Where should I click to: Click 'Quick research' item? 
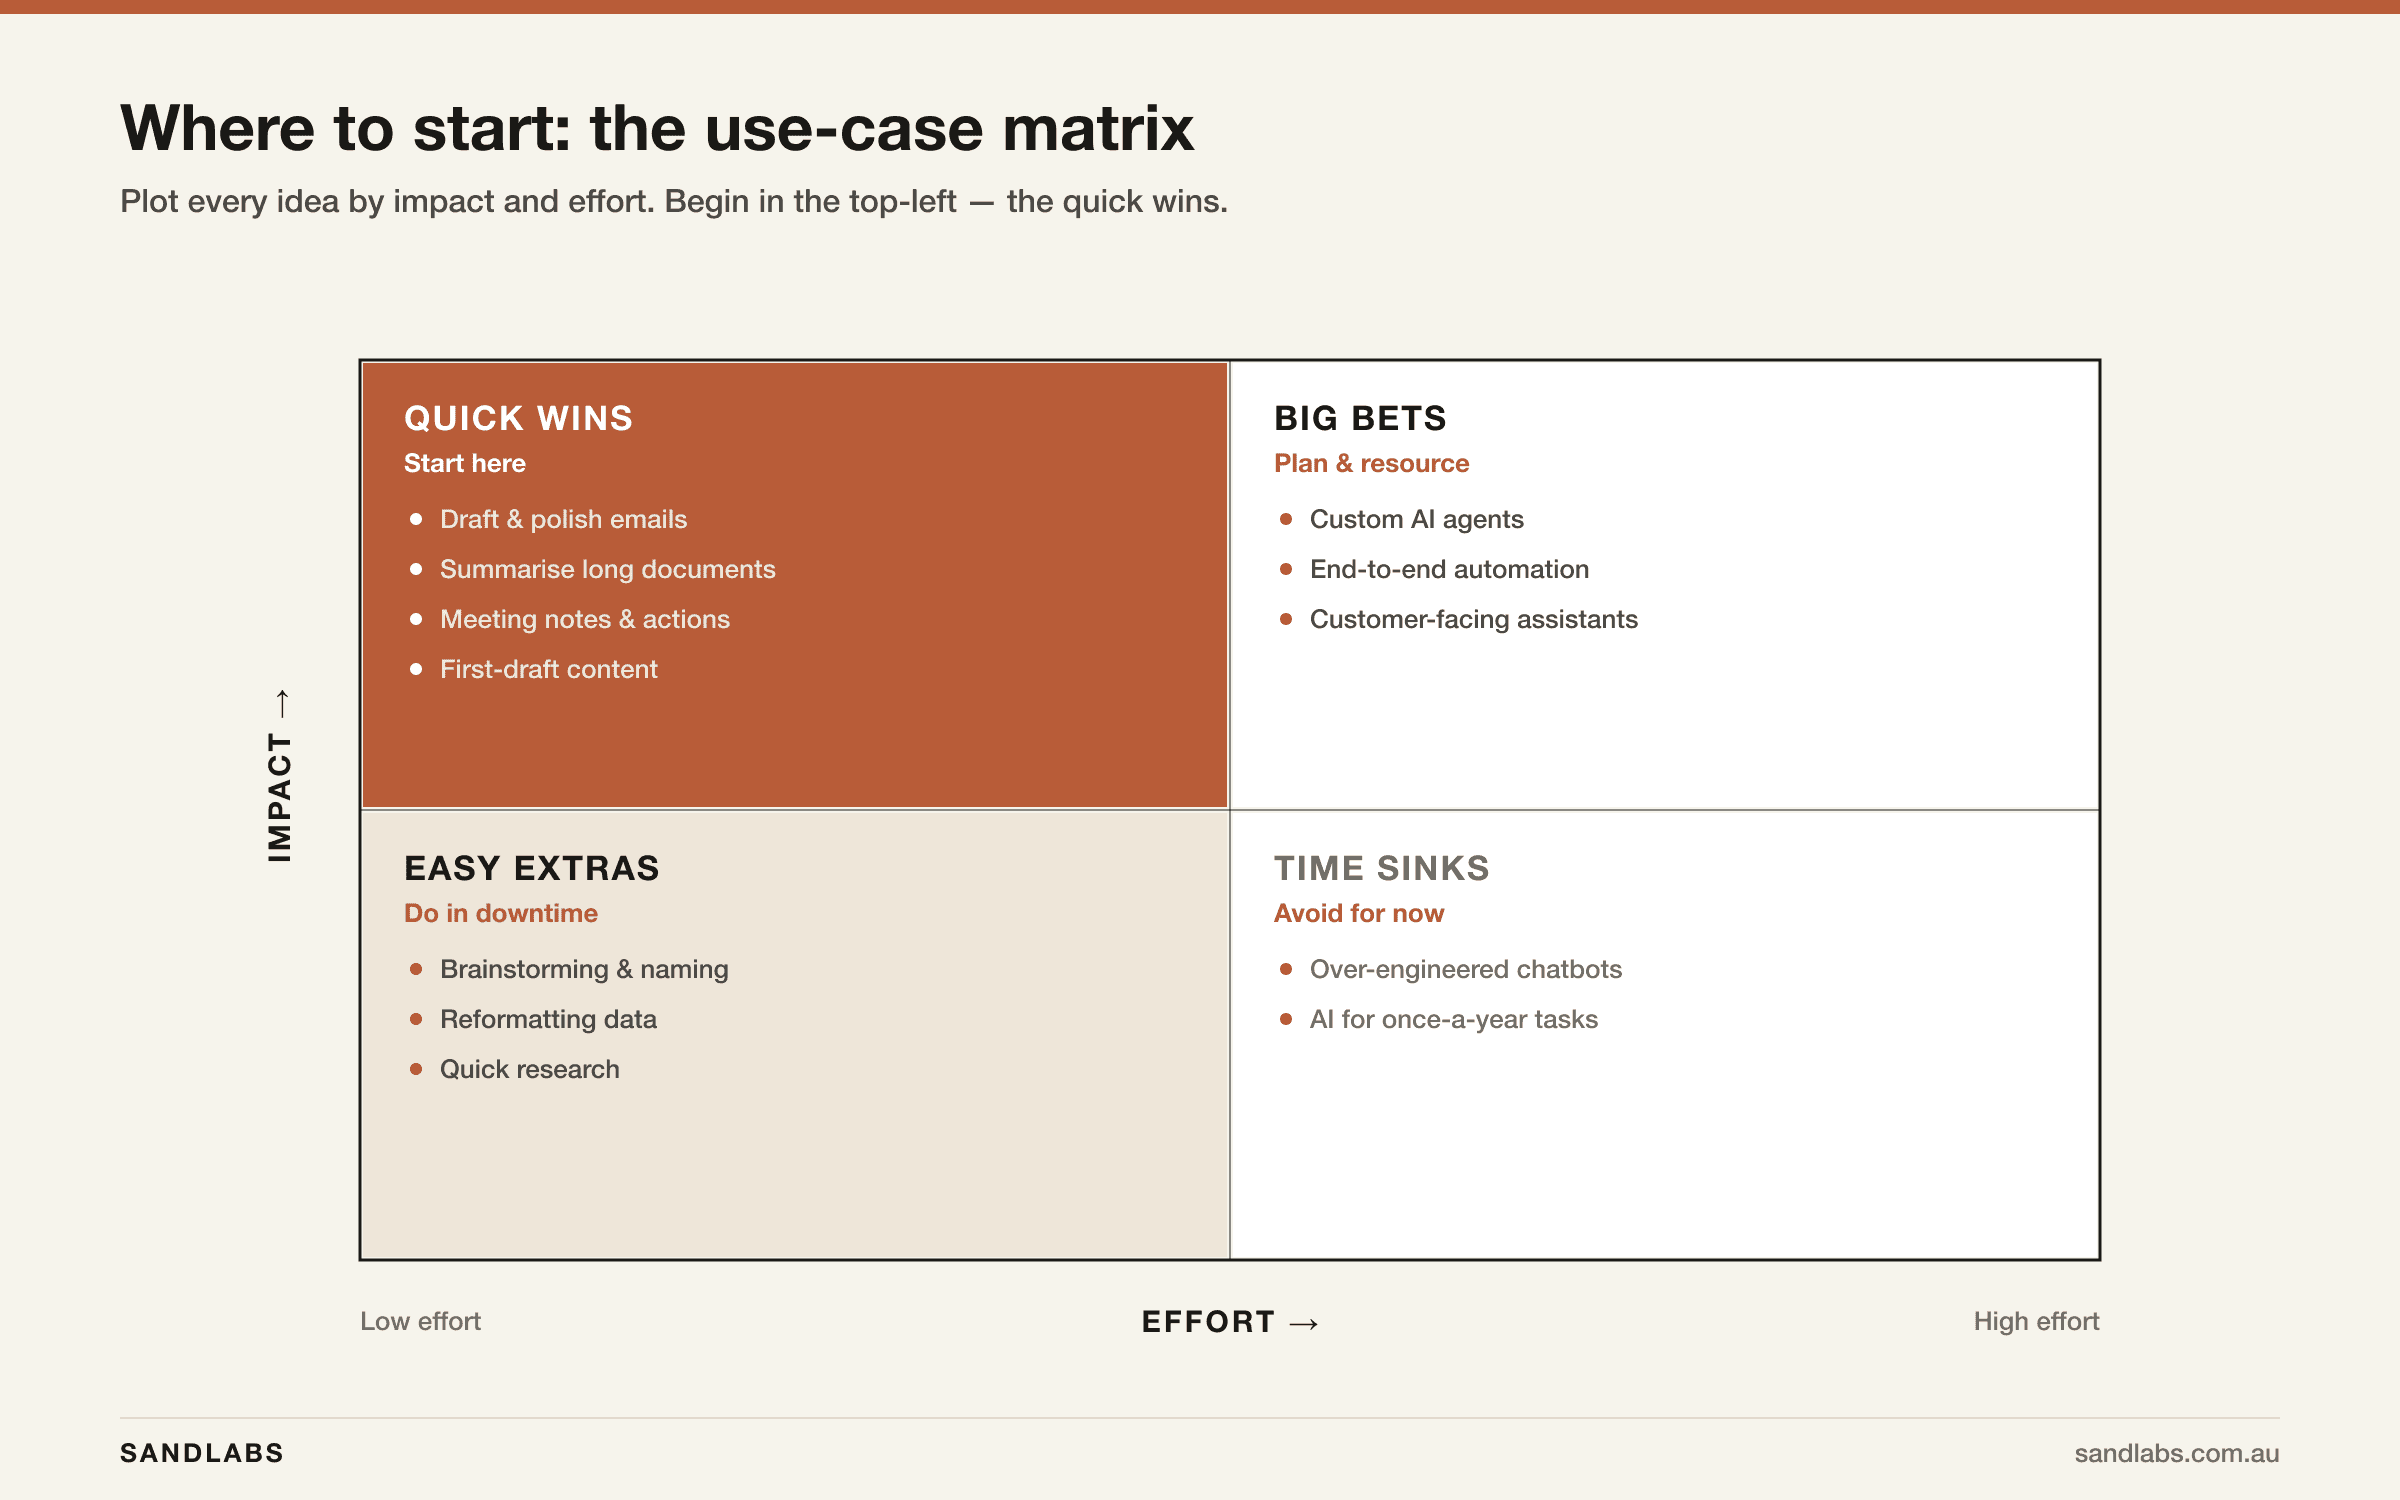point(530,1069)
